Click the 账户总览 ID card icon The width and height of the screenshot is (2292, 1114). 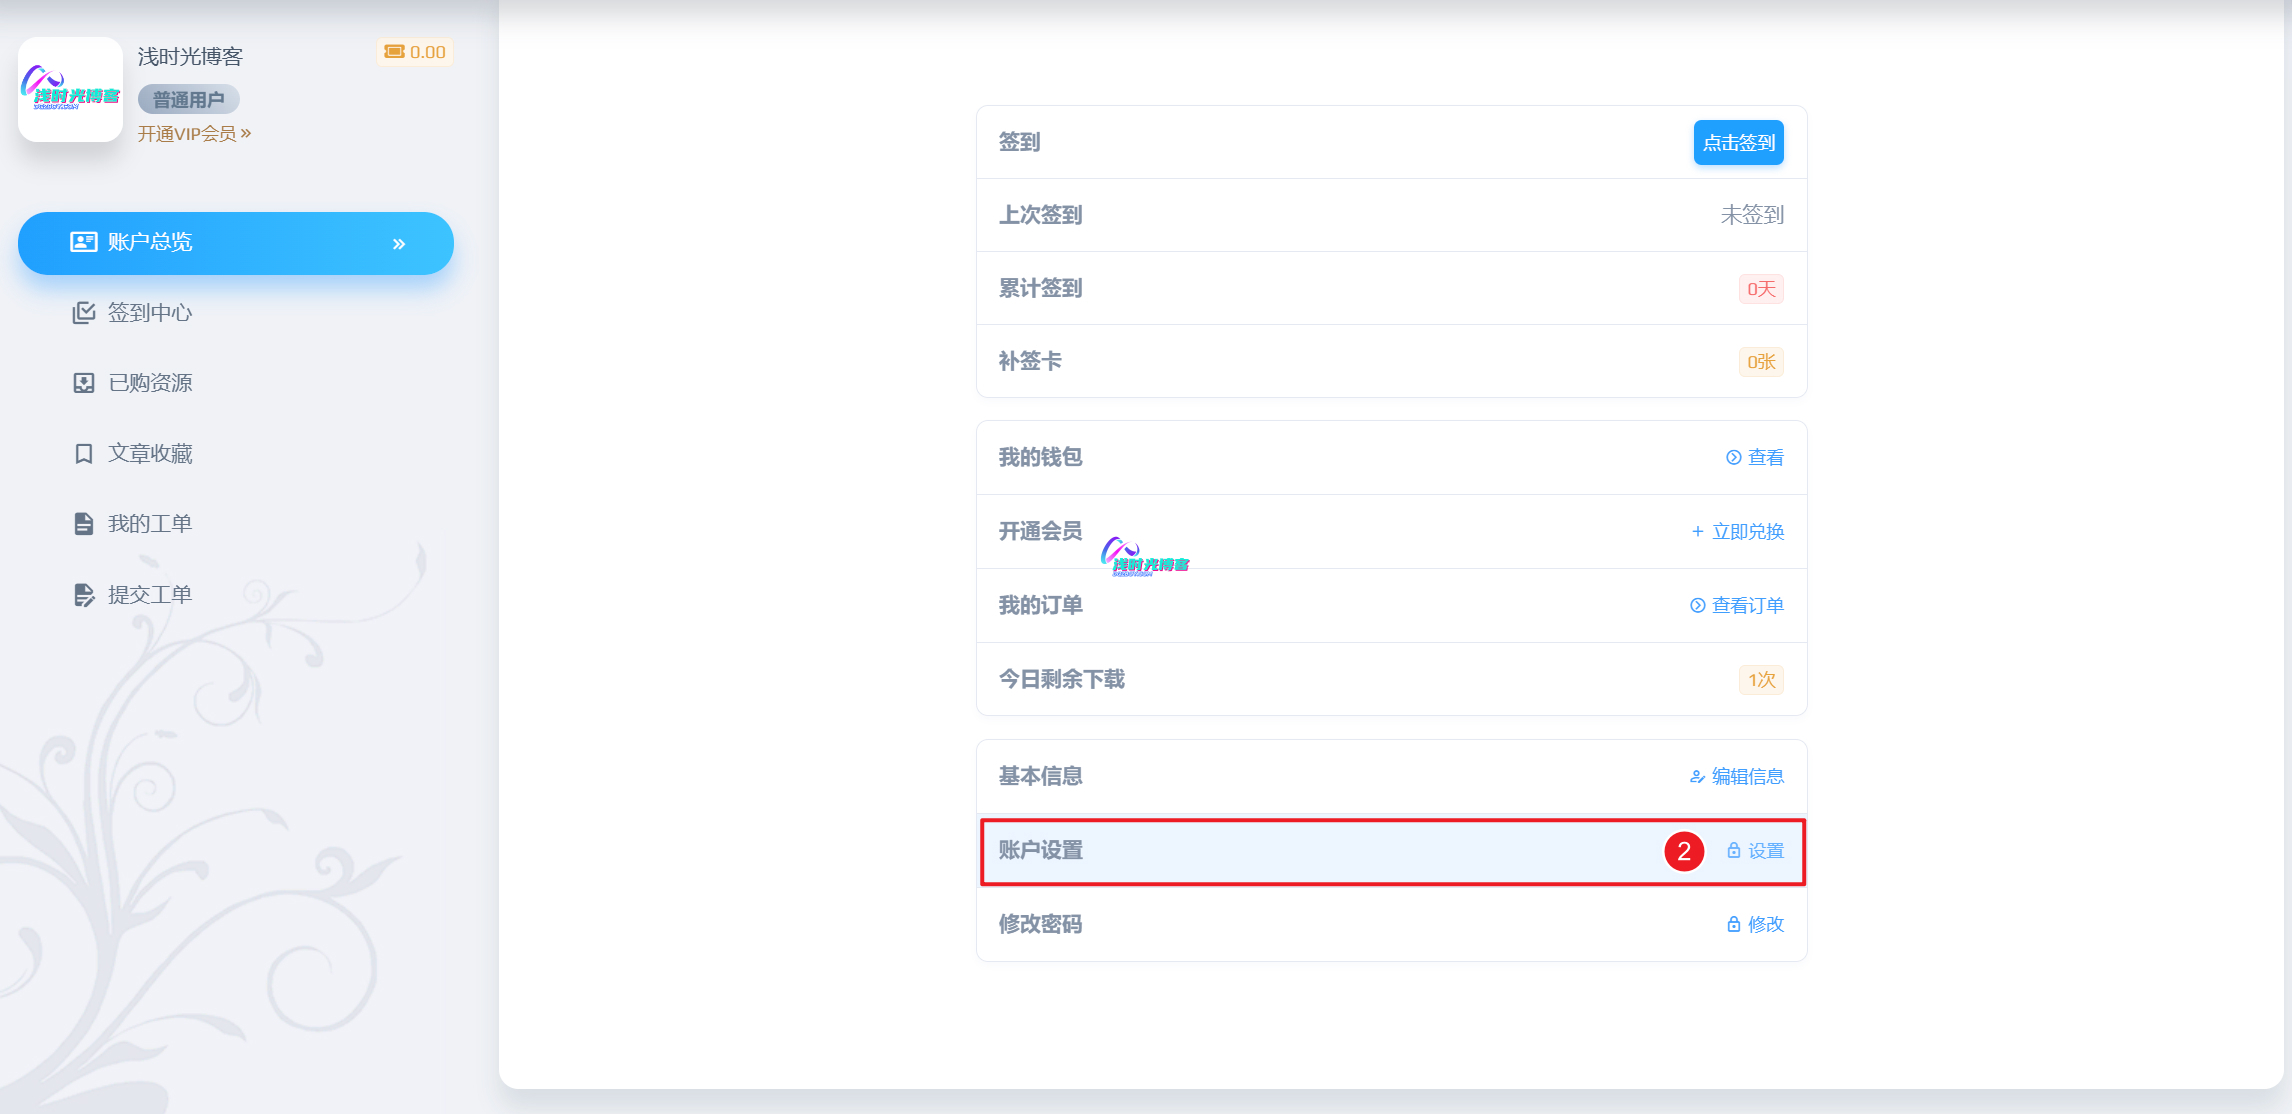tap(83, 242)
